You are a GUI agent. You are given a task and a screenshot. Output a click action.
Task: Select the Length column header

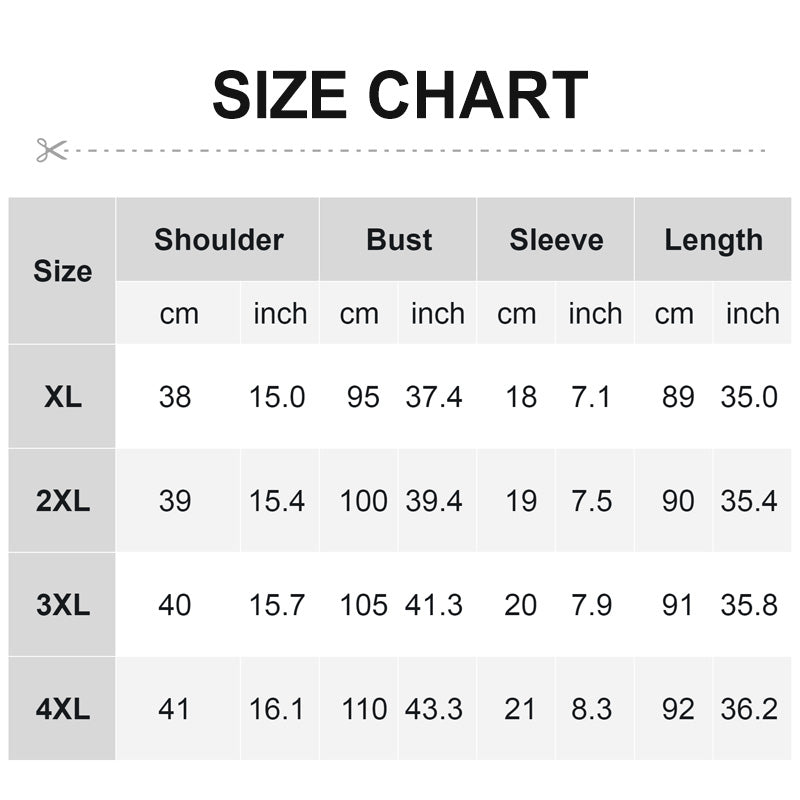713,240
